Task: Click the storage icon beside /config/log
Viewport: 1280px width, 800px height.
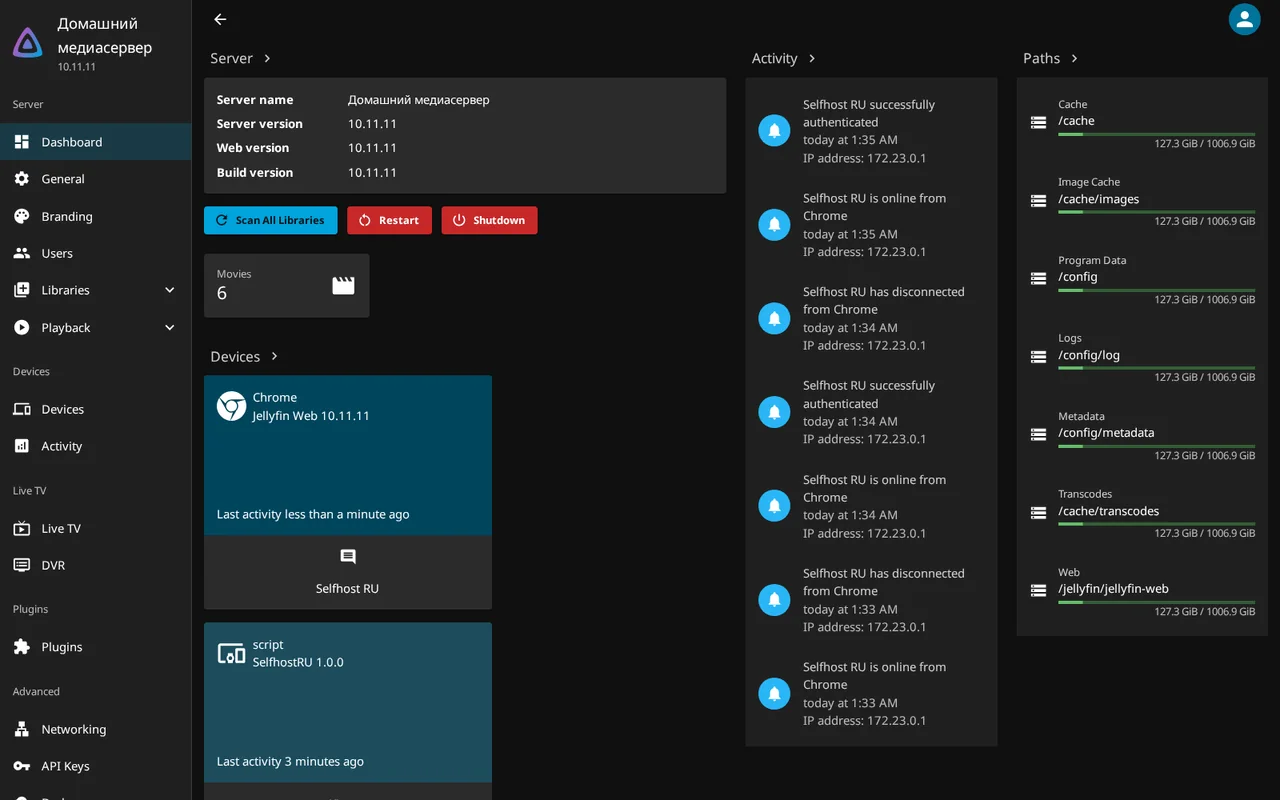Action: (x=1038, y=356)
